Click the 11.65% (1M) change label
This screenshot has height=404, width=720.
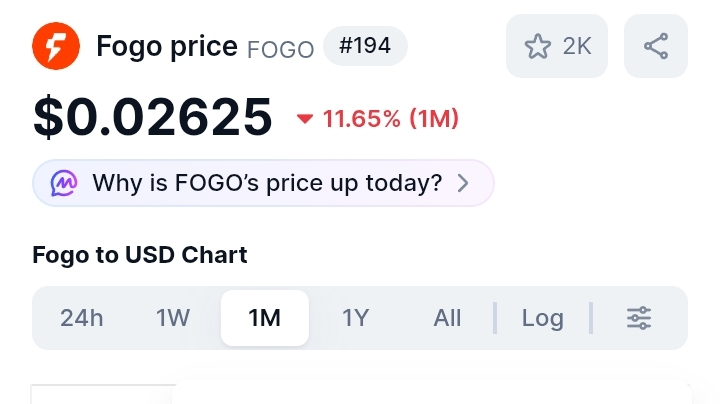tap(390, 120)
